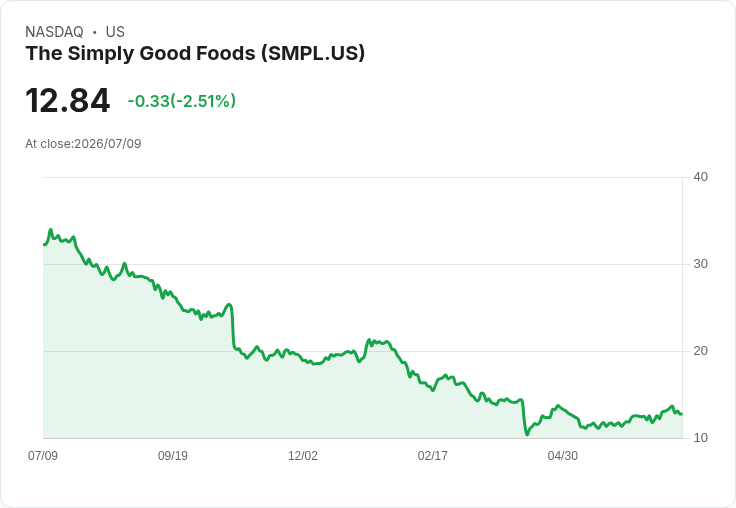736x508 pixels.
Task: Click the chart line's rightmost end point
Action: (682, 414)
